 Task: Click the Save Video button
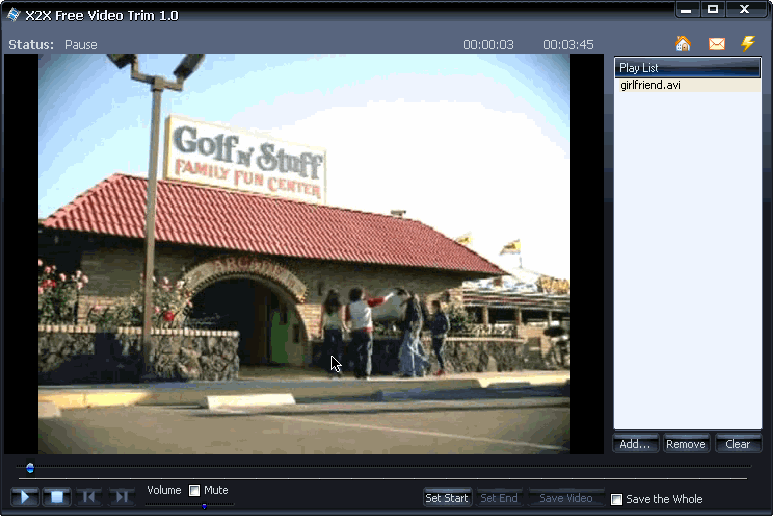pos(566,498)
